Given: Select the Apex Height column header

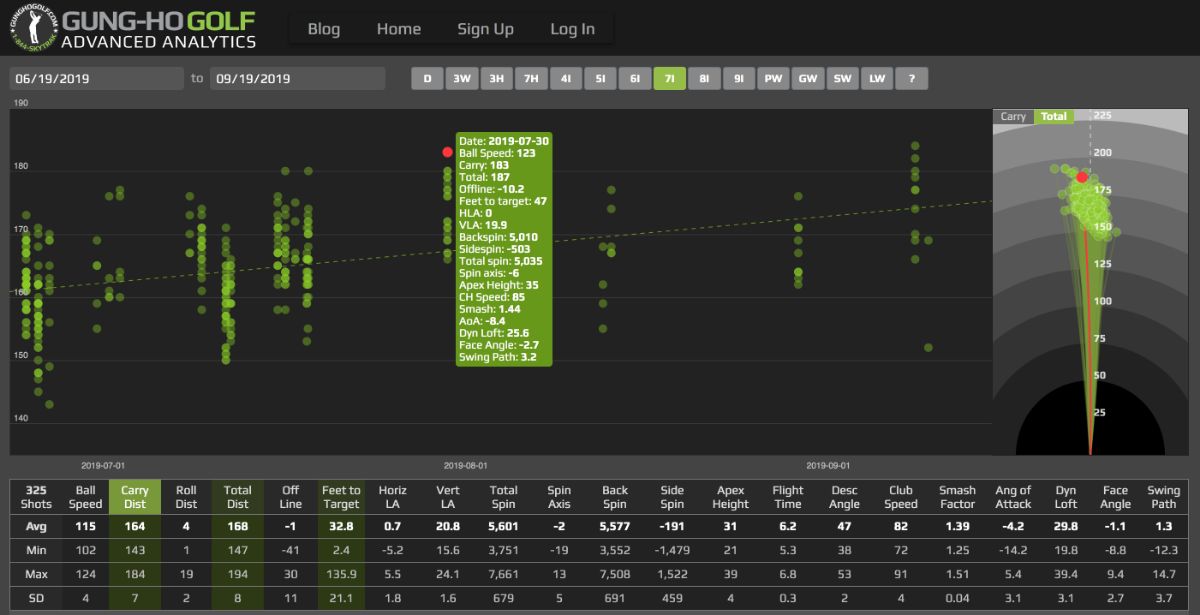Looking at the screenshot, I should point(730,497).
